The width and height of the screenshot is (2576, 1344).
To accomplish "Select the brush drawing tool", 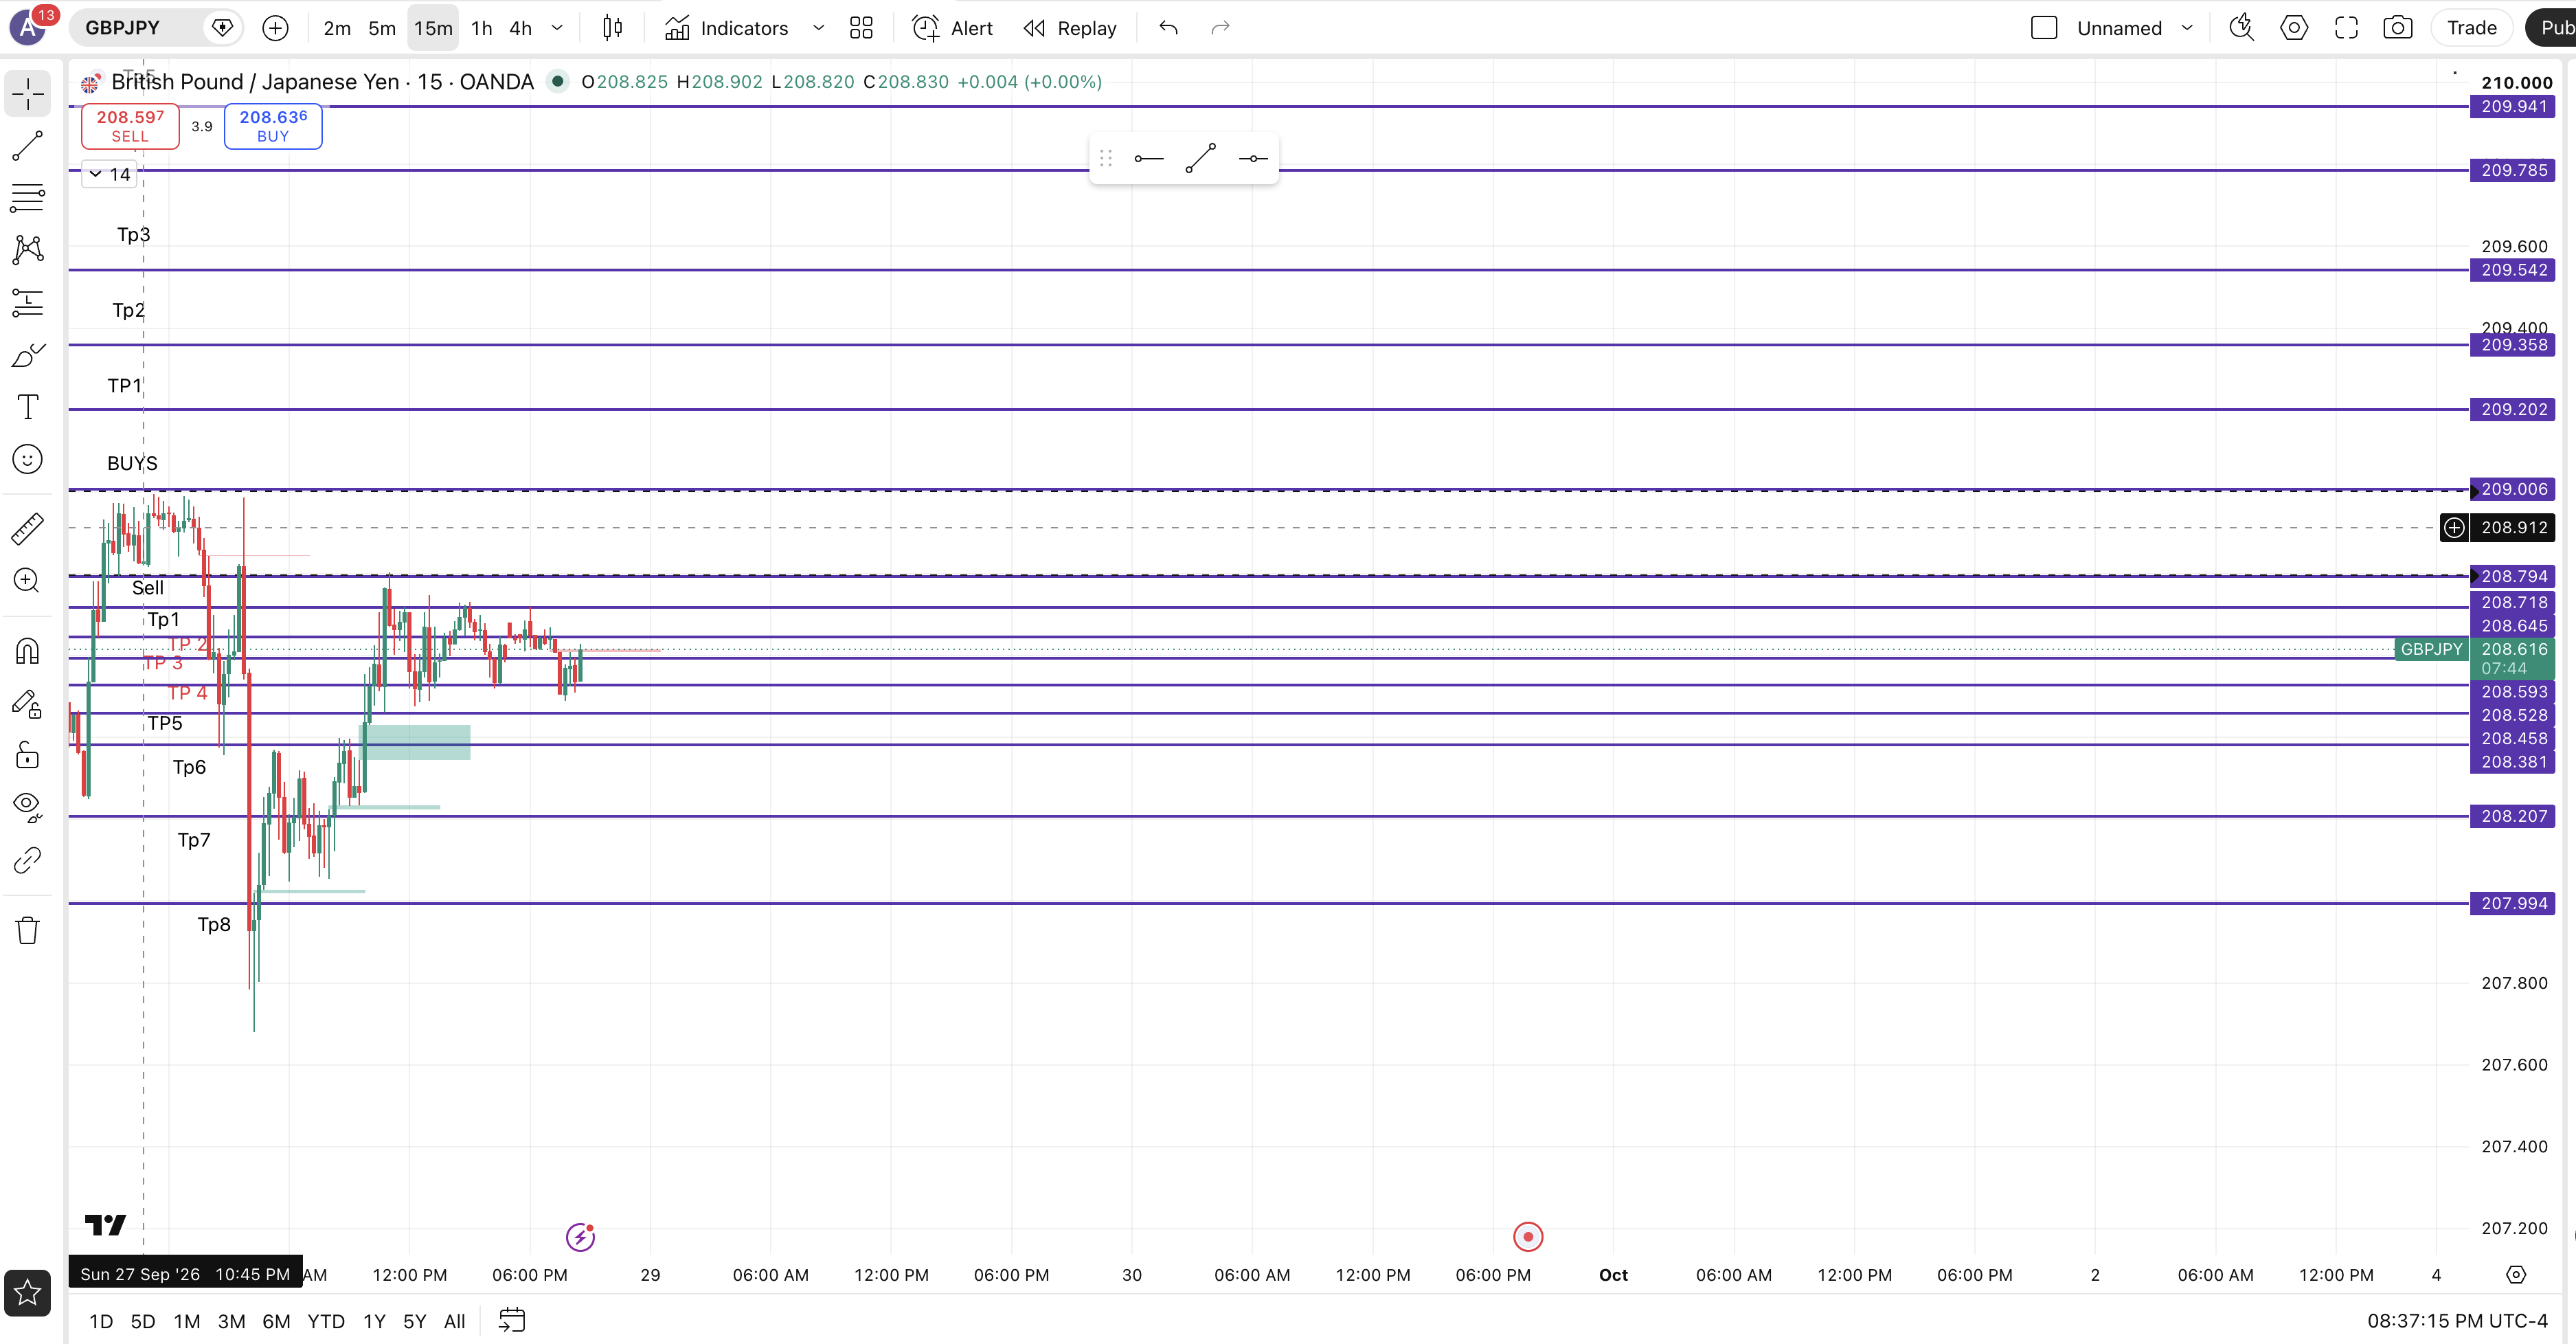I will click(x=27, y=355).
